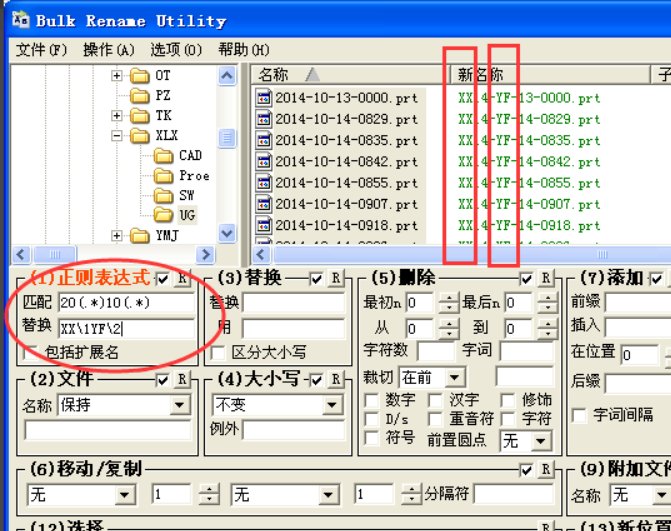Click the 分隔符 input field

coord(514,495)
